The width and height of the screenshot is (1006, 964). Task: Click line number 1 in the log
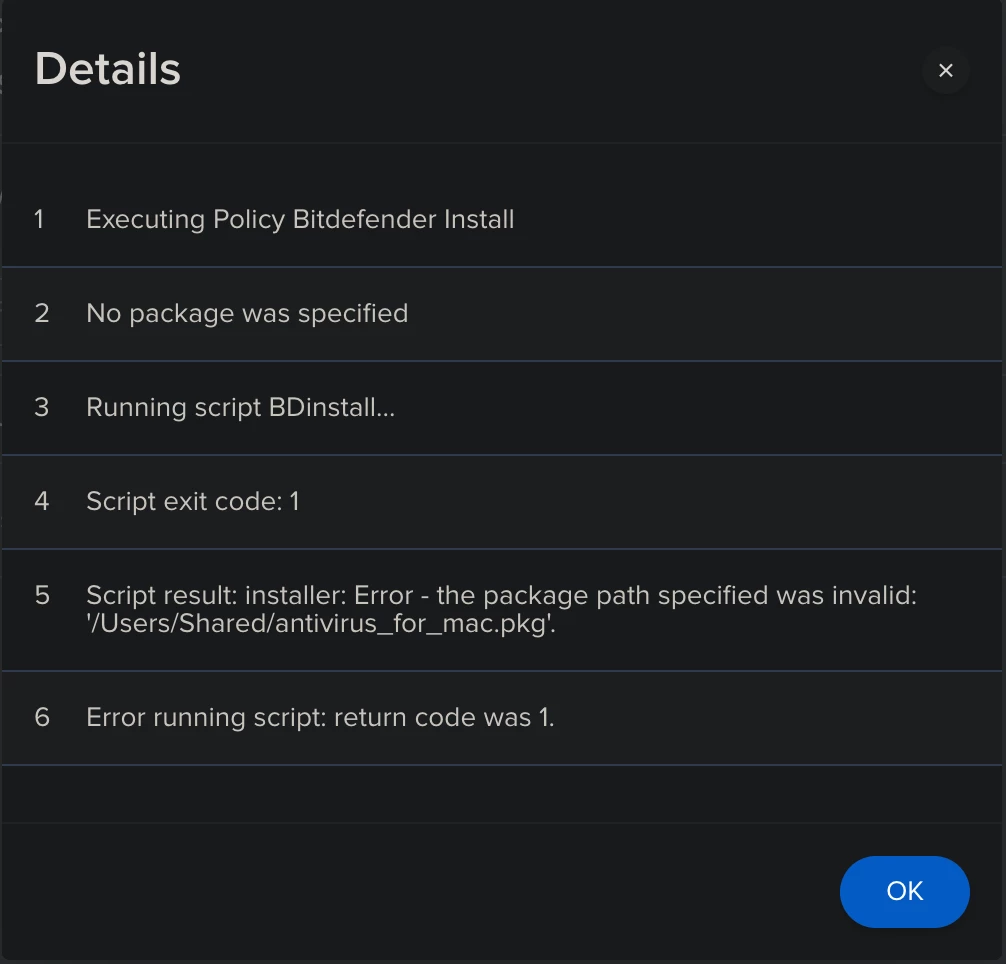tap(39, 219)
